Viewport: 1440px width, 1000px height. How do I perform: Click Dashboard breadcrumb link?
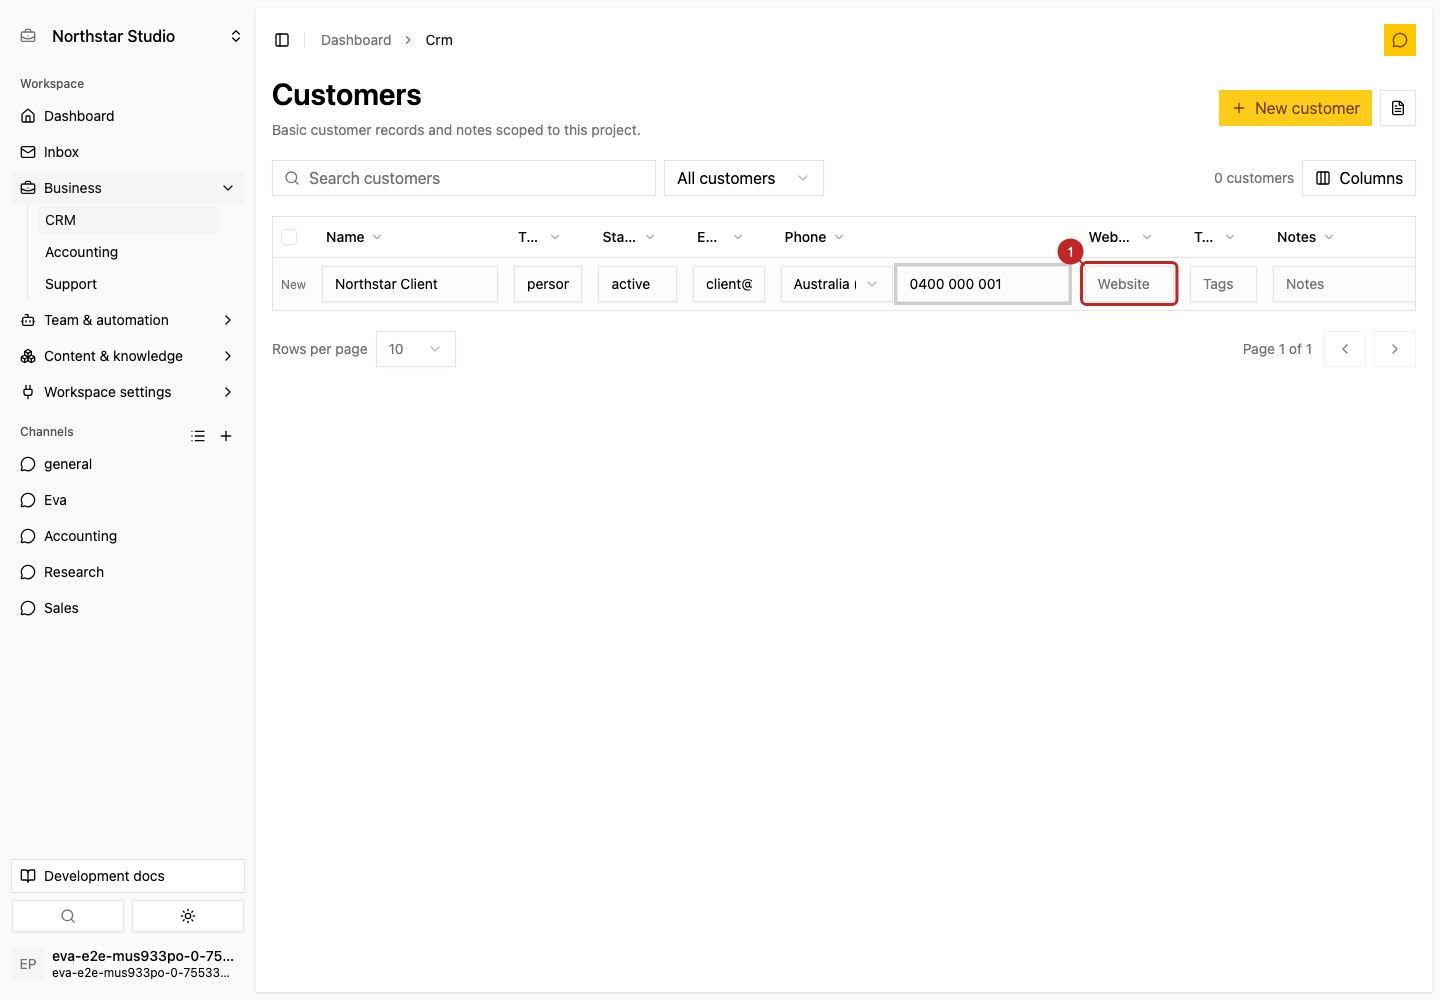coord(356,40)
